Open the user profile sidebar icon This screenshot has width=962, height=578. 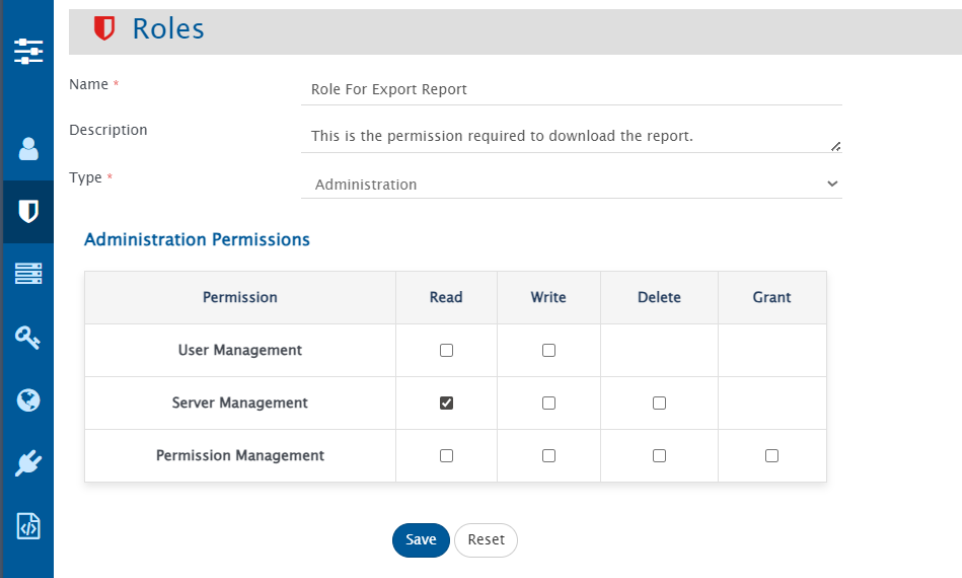pos(28,148)
